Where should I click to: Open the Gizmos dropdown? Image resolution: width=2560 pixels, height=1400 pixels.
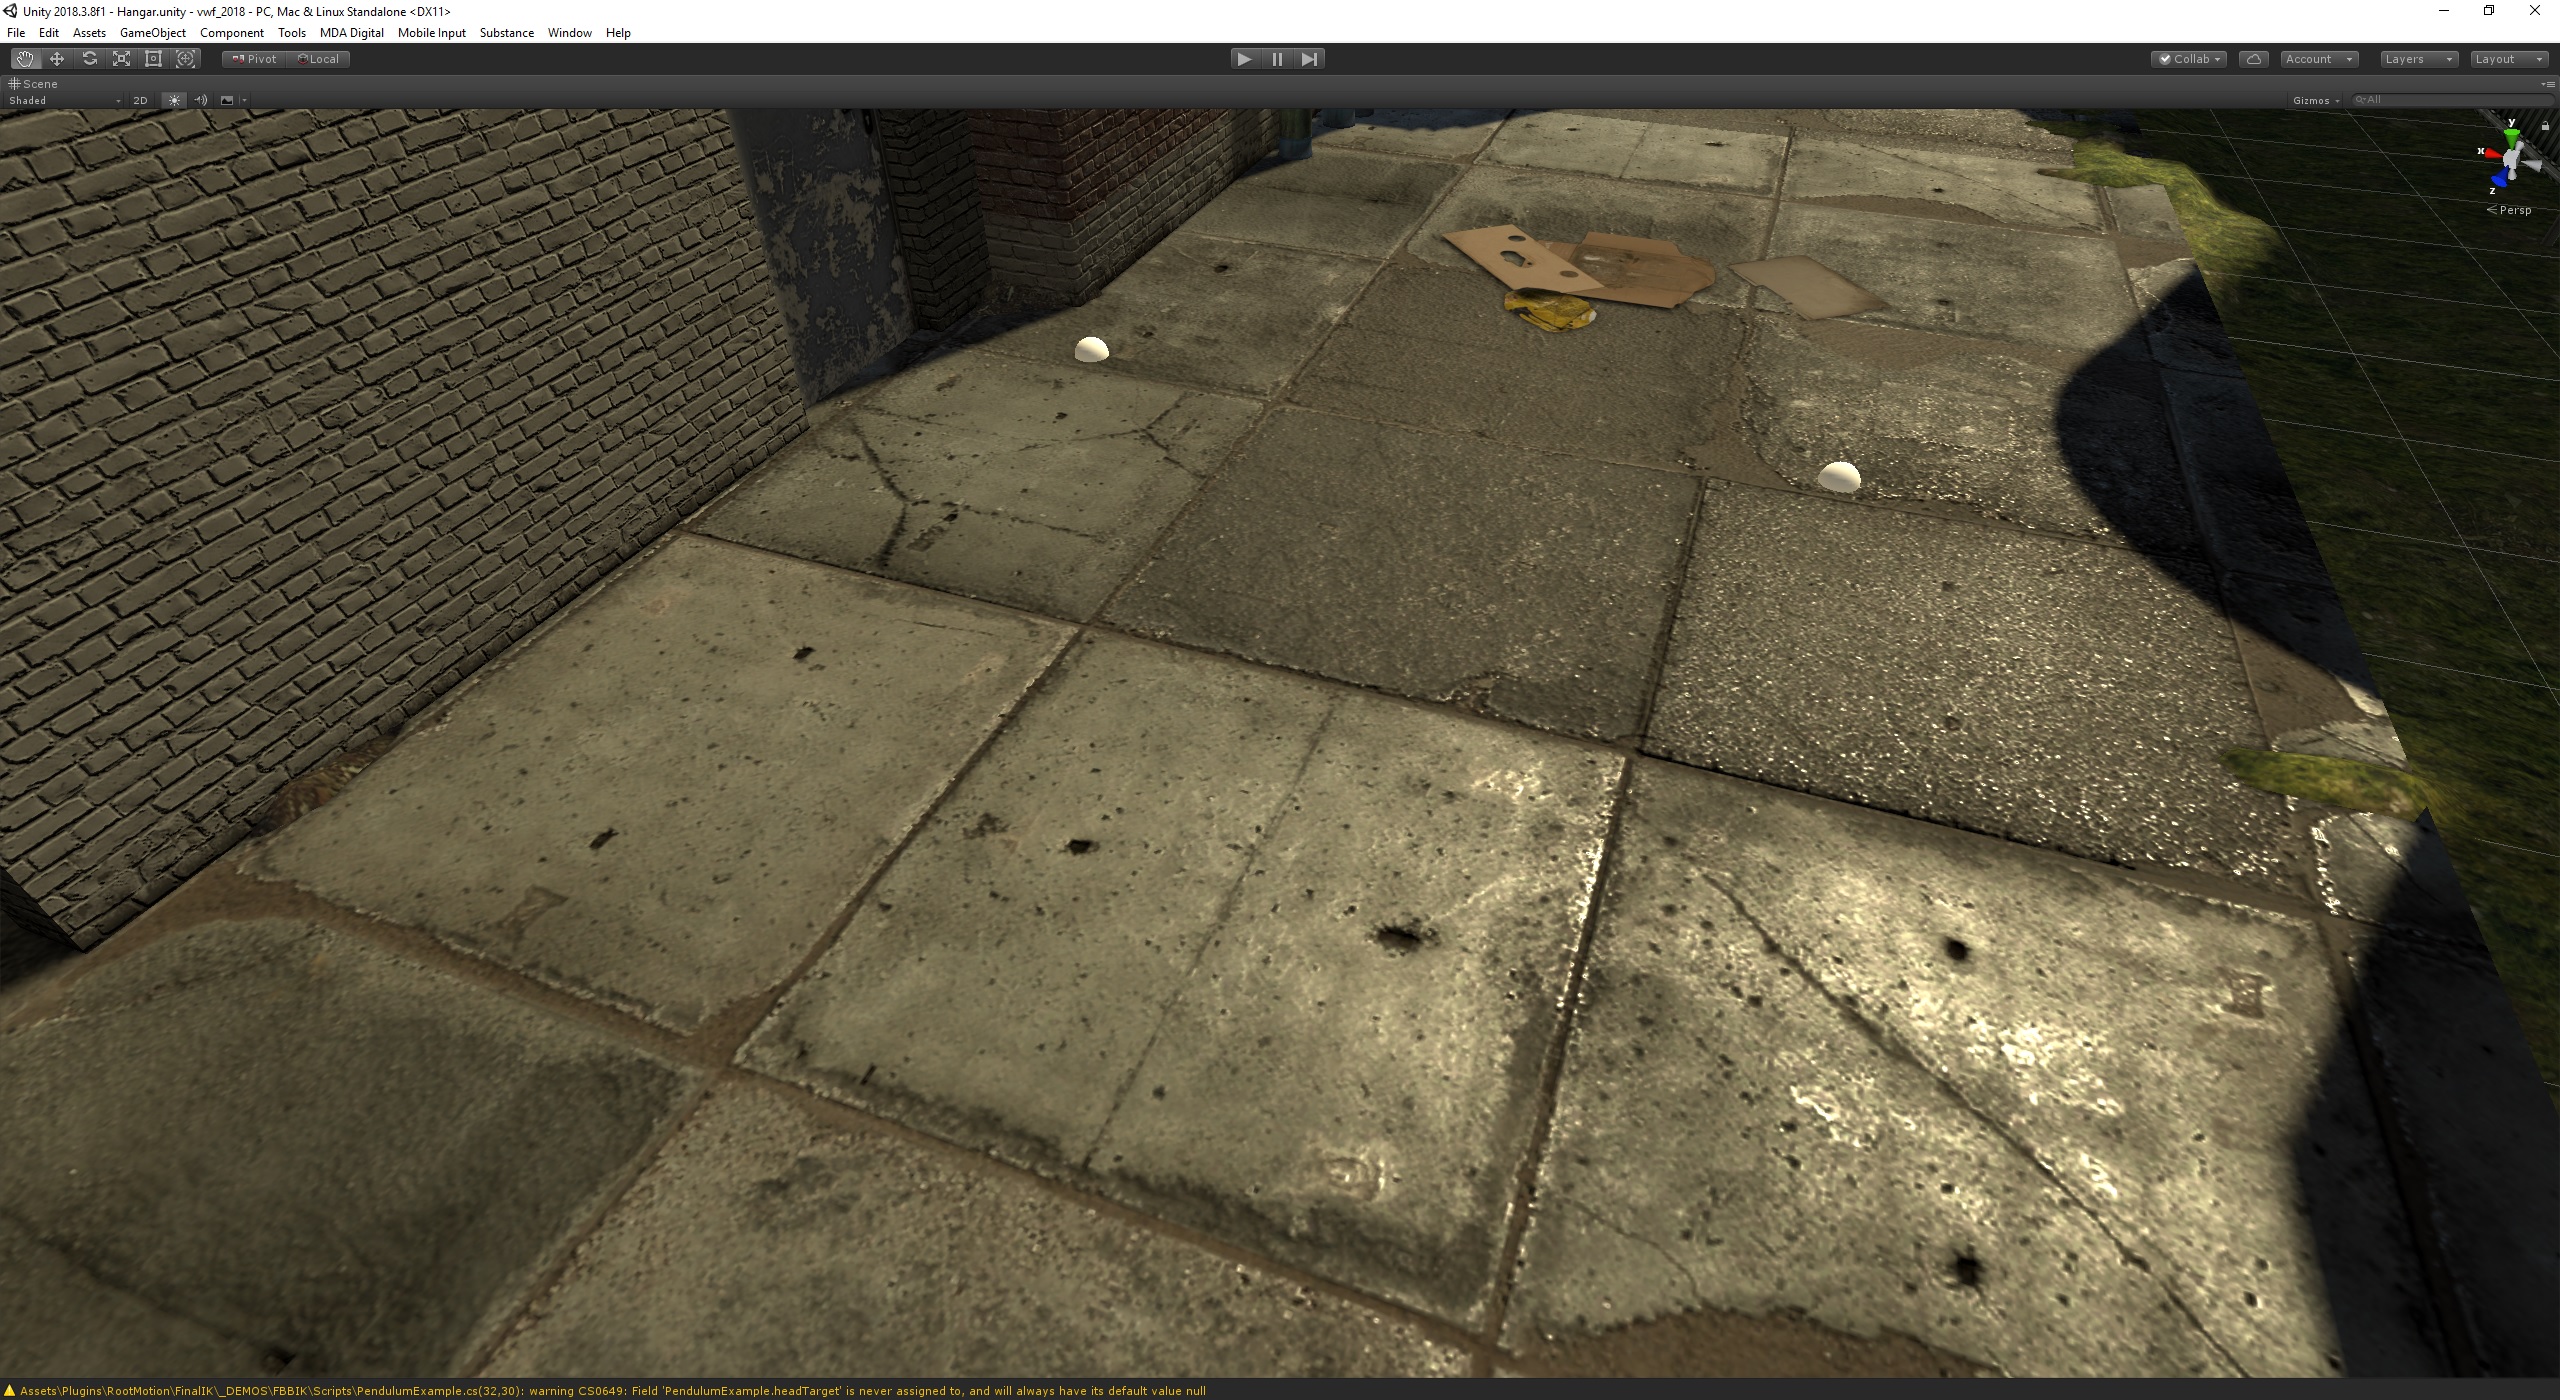click(2315, 99)
